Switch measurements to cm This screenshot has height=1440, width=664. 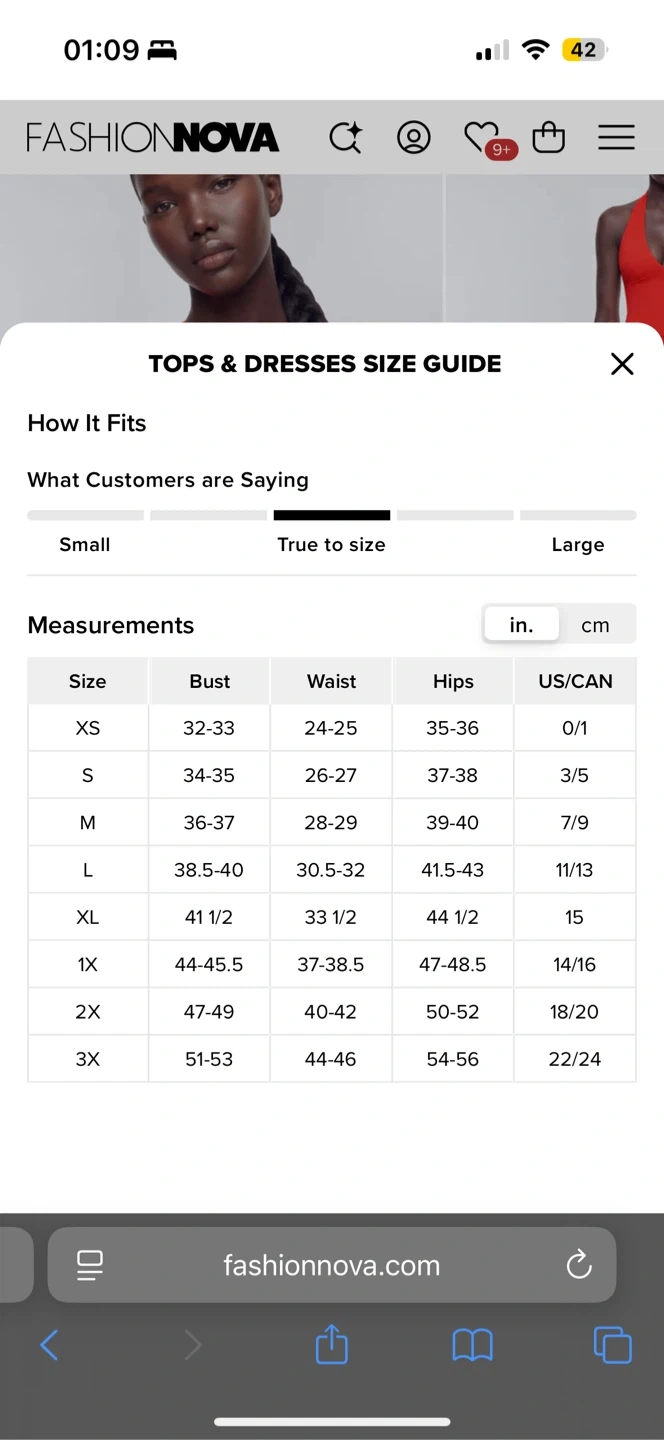[x=595, y=625]
